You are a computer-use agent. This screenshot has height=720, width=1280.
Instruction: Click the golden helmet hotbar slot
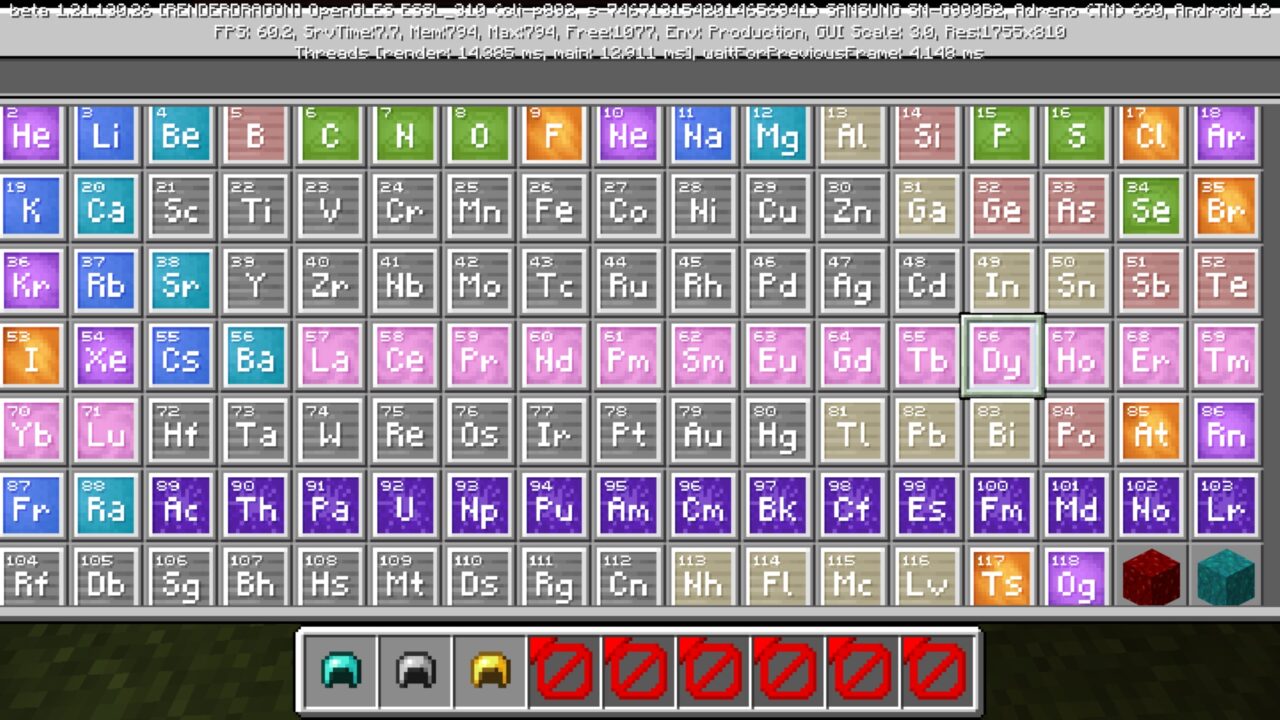(x=490, y=668)
